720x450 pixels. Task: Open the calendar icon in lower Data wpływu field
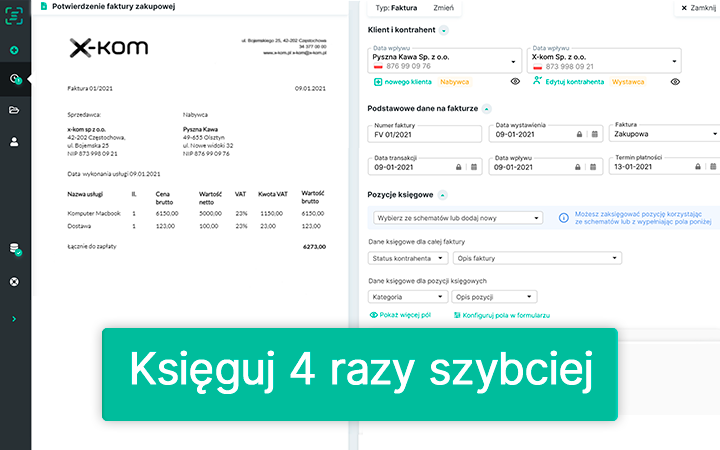(x=593, y=167)
